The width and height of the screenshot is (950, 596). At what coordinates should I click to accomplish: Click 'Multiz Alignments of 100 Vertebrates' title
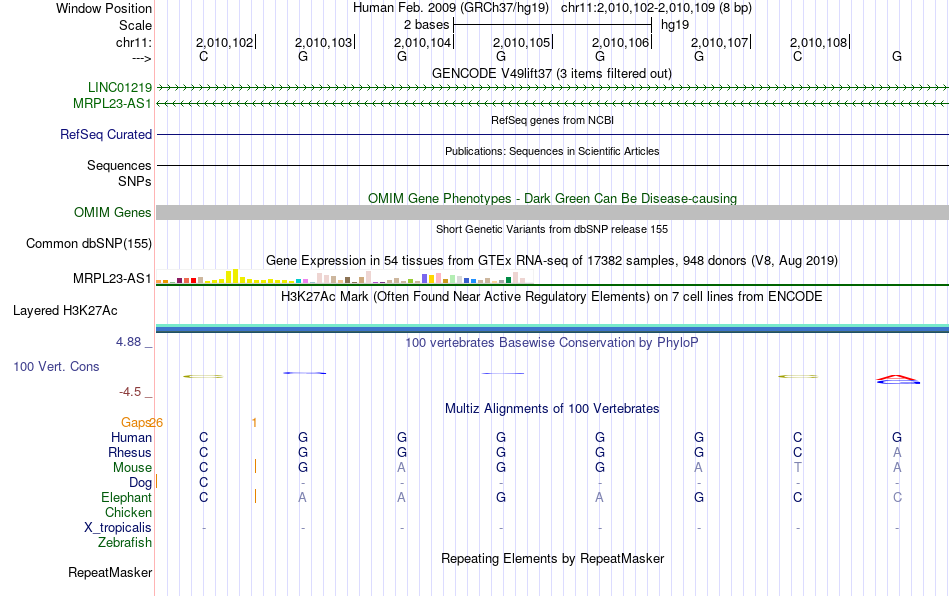click(x=552, y=408)
